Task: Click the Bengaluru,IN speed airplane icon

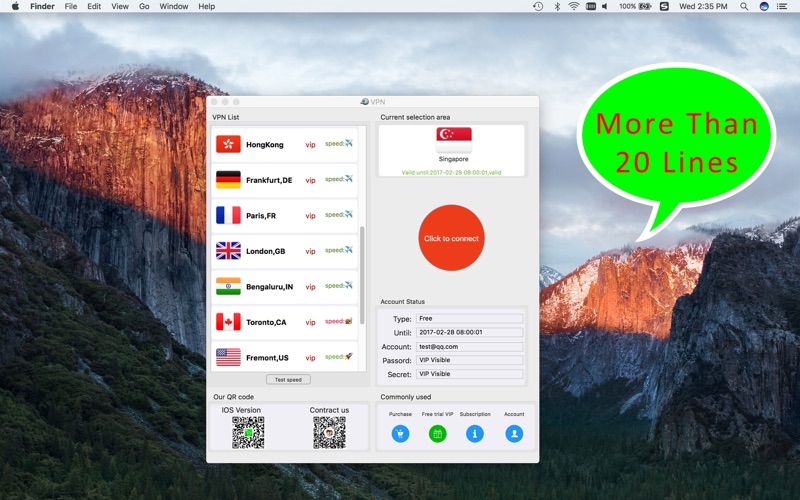Action: click(348, 285)
